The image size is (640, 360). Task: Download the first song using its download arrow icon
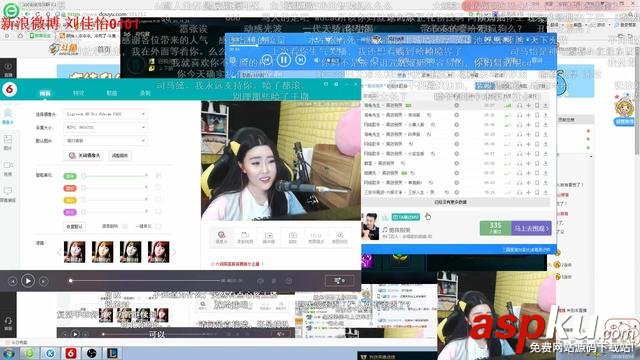(x=545, y=105)
